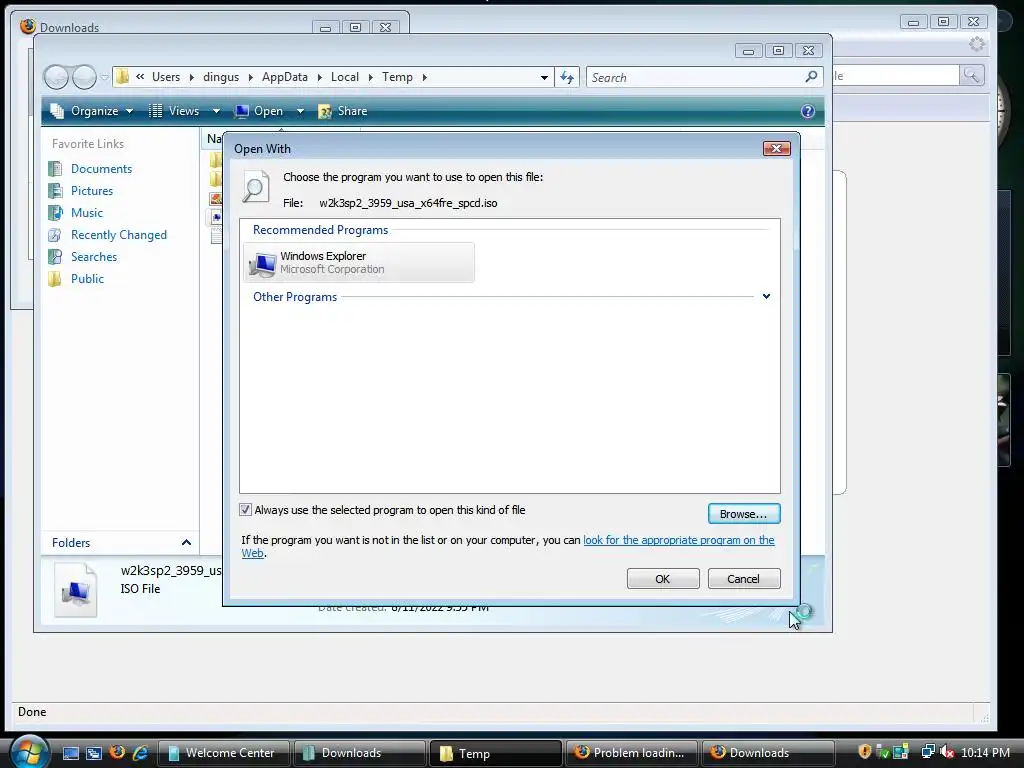Close the Open With dialog

tap(776, 149)
